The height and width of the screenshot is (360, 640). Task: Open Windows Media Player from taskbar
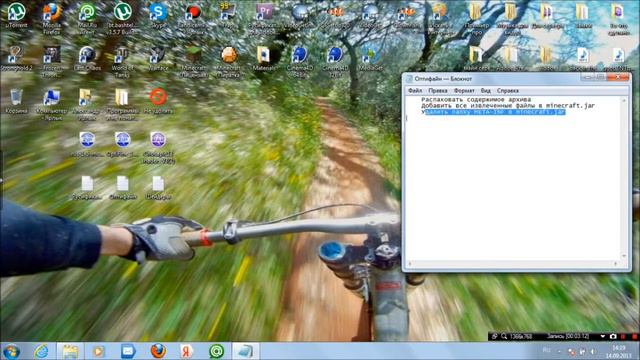tap(98, 351)
